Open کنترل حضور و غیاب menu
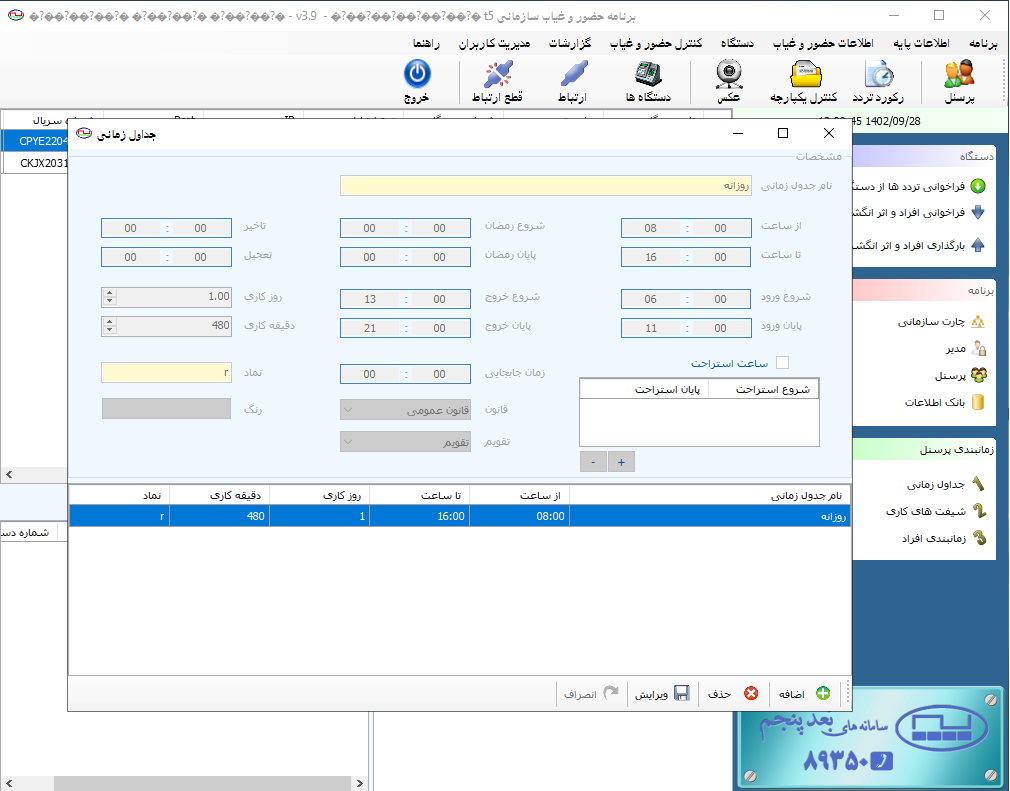 pos(656,43)
